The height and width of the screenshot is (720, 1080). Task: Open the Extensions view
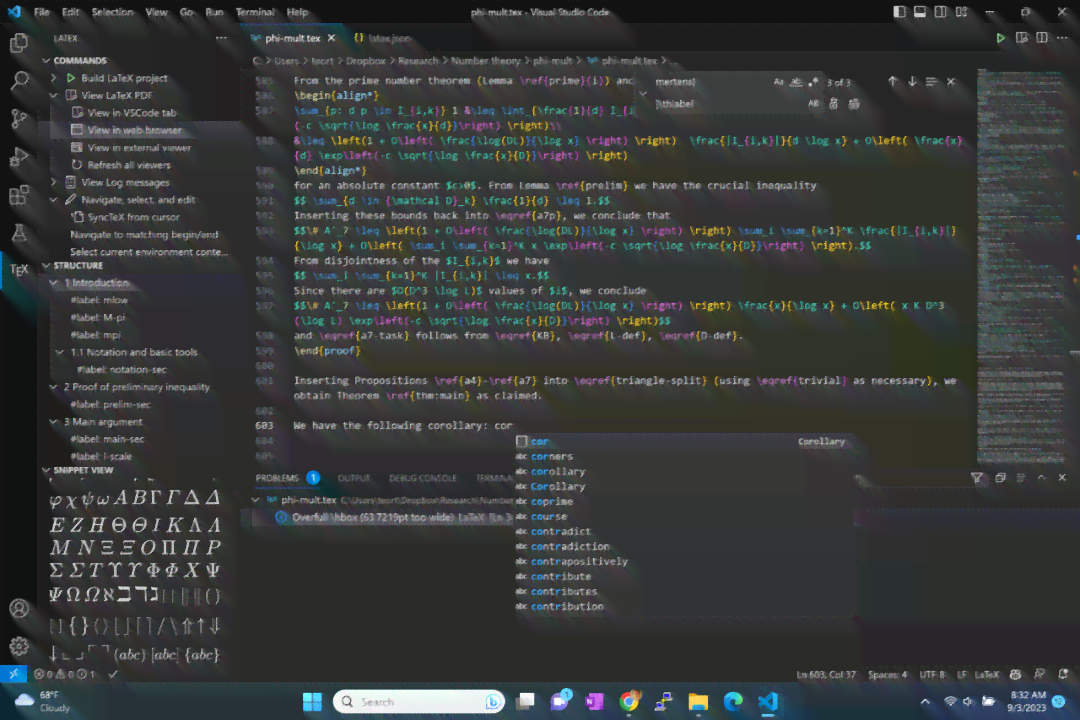point(19,196)
